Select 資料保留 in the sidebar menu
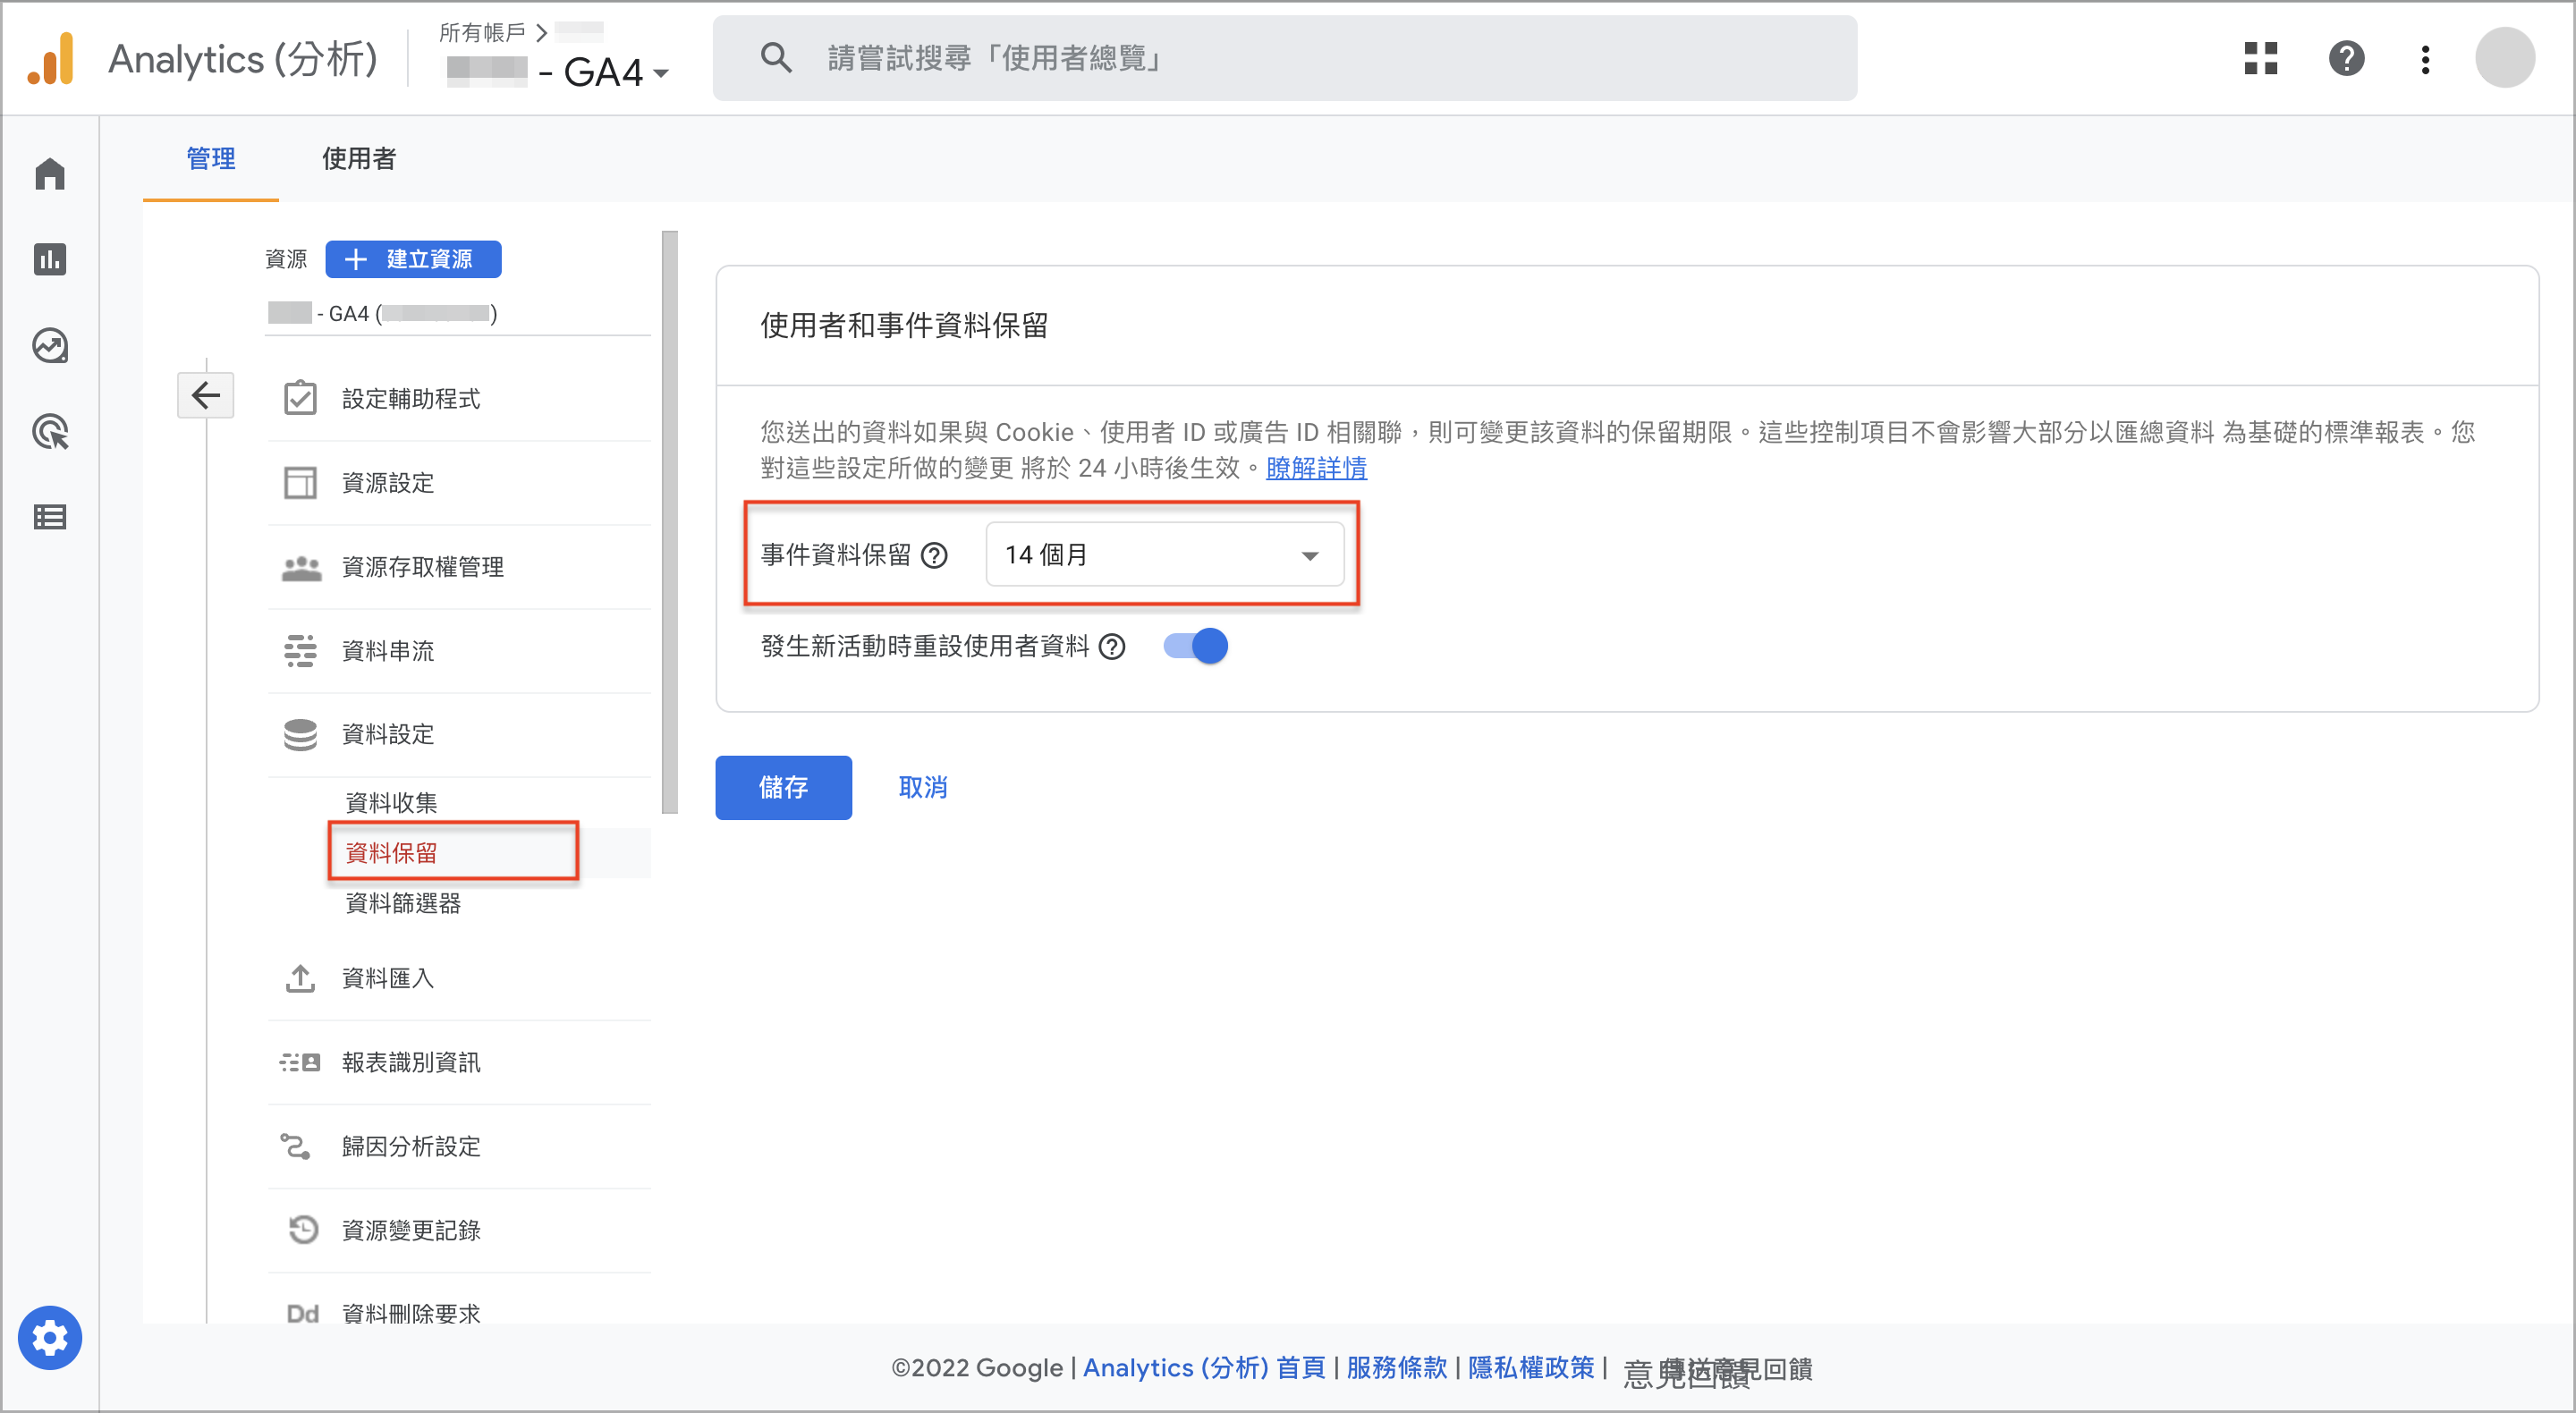 [x=392, y=853]
